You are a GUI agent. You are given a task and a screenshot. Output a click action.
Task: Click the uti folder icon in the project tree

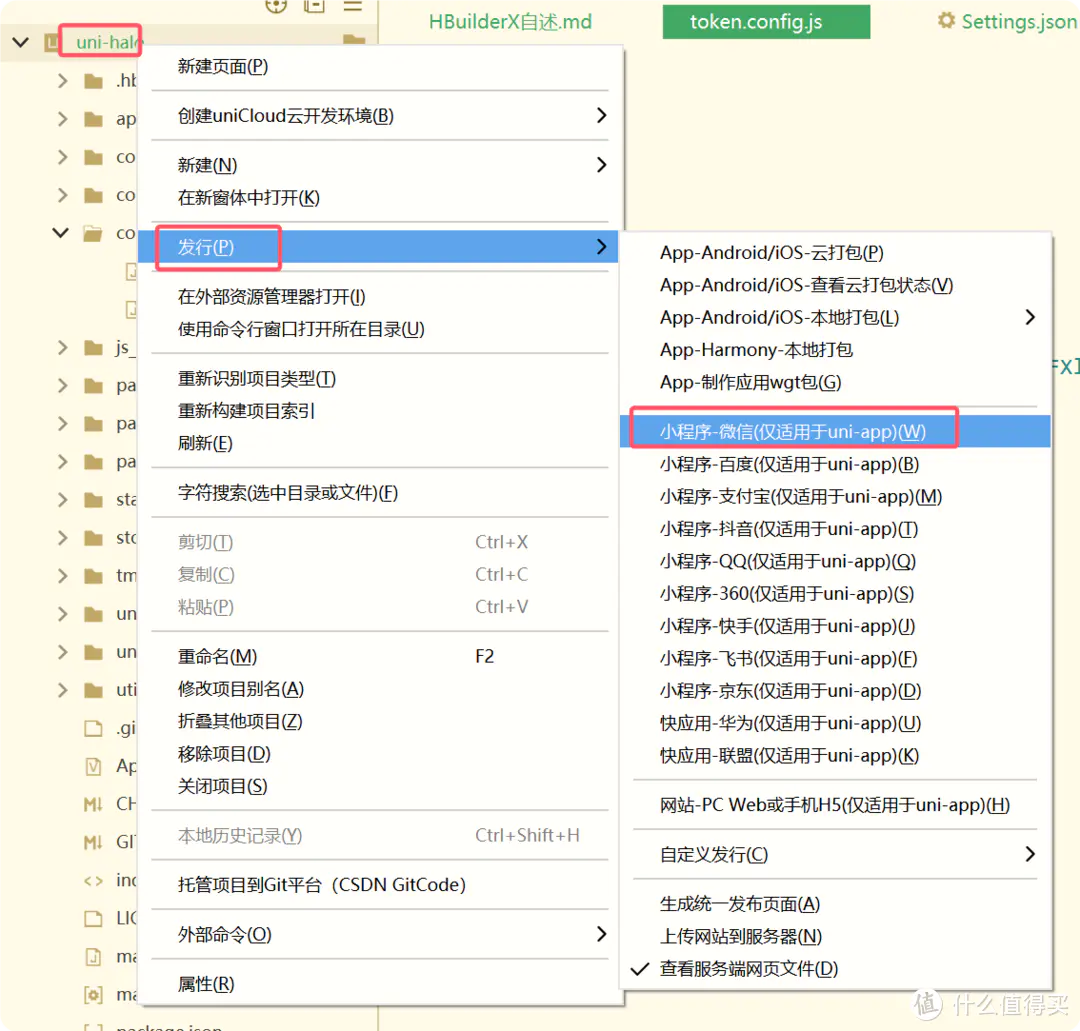tap(94, 690)
